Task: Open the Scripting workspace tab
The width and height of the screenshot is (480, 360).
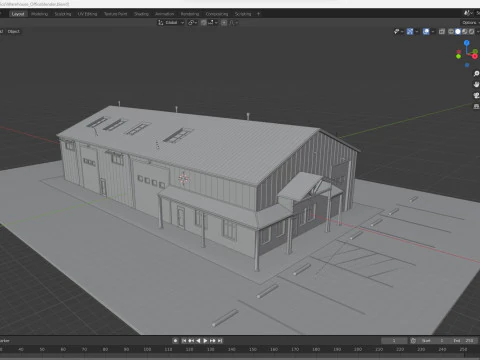Action: tap(243, 14)
